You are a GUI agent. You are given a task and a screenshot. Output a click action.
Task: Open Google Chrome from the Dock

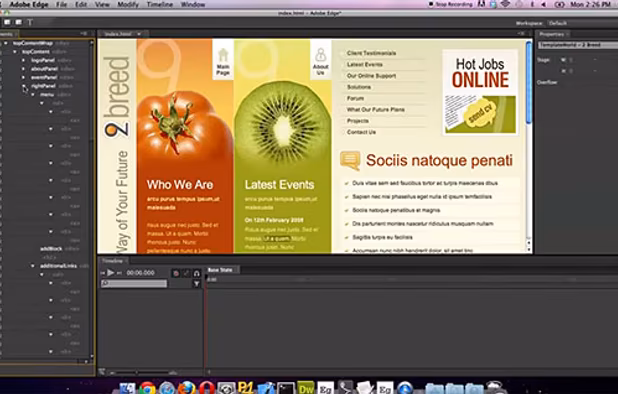[x=147, y=388]
